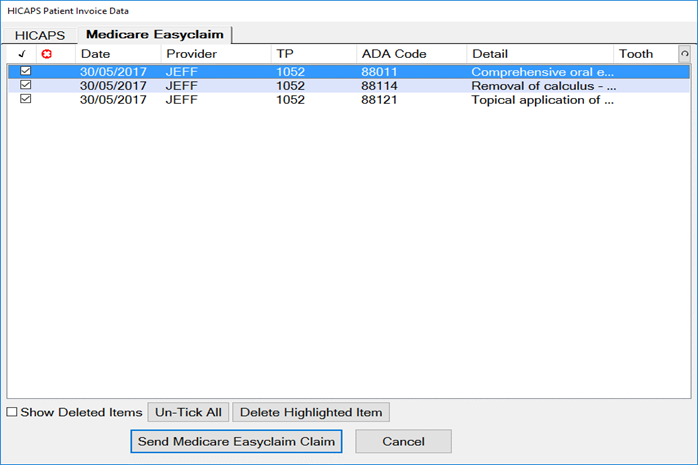The width and height of the screenshot is (698, 465).
Task: Click the 30/05/2017 date in the 88114 row
Action: coord(113,85)
